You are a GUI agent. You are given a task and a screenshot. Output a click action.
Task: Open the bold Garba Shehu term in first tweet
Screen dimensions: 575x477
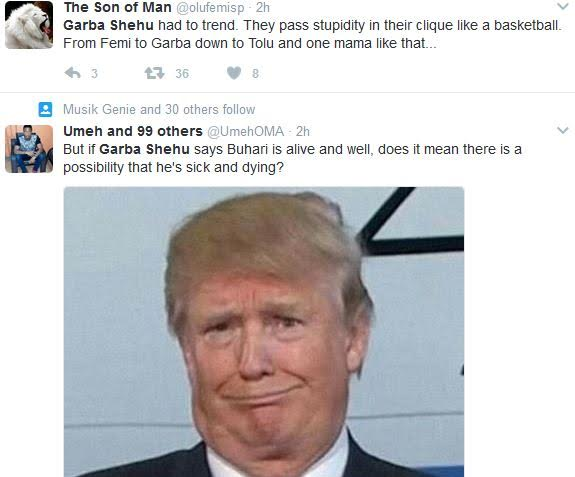109,25
